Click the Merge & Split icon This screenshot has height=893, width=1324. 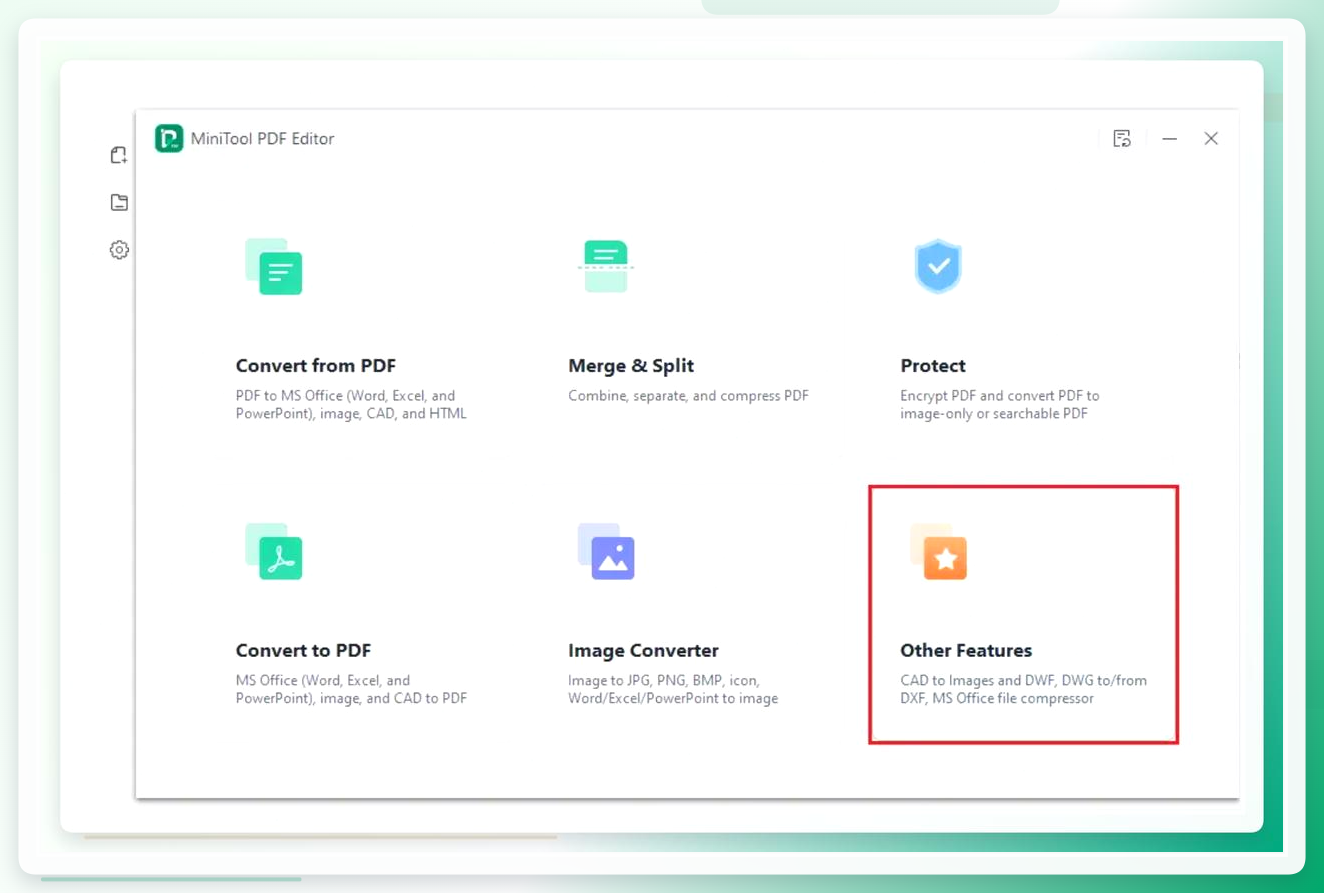[606, 266]
